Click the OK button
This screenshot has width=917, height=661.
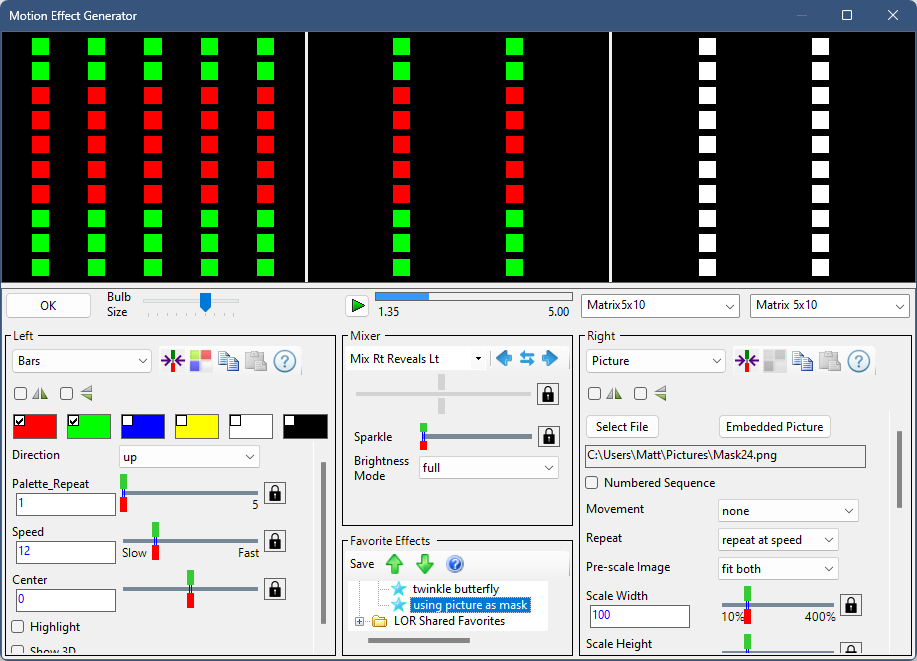49,305
